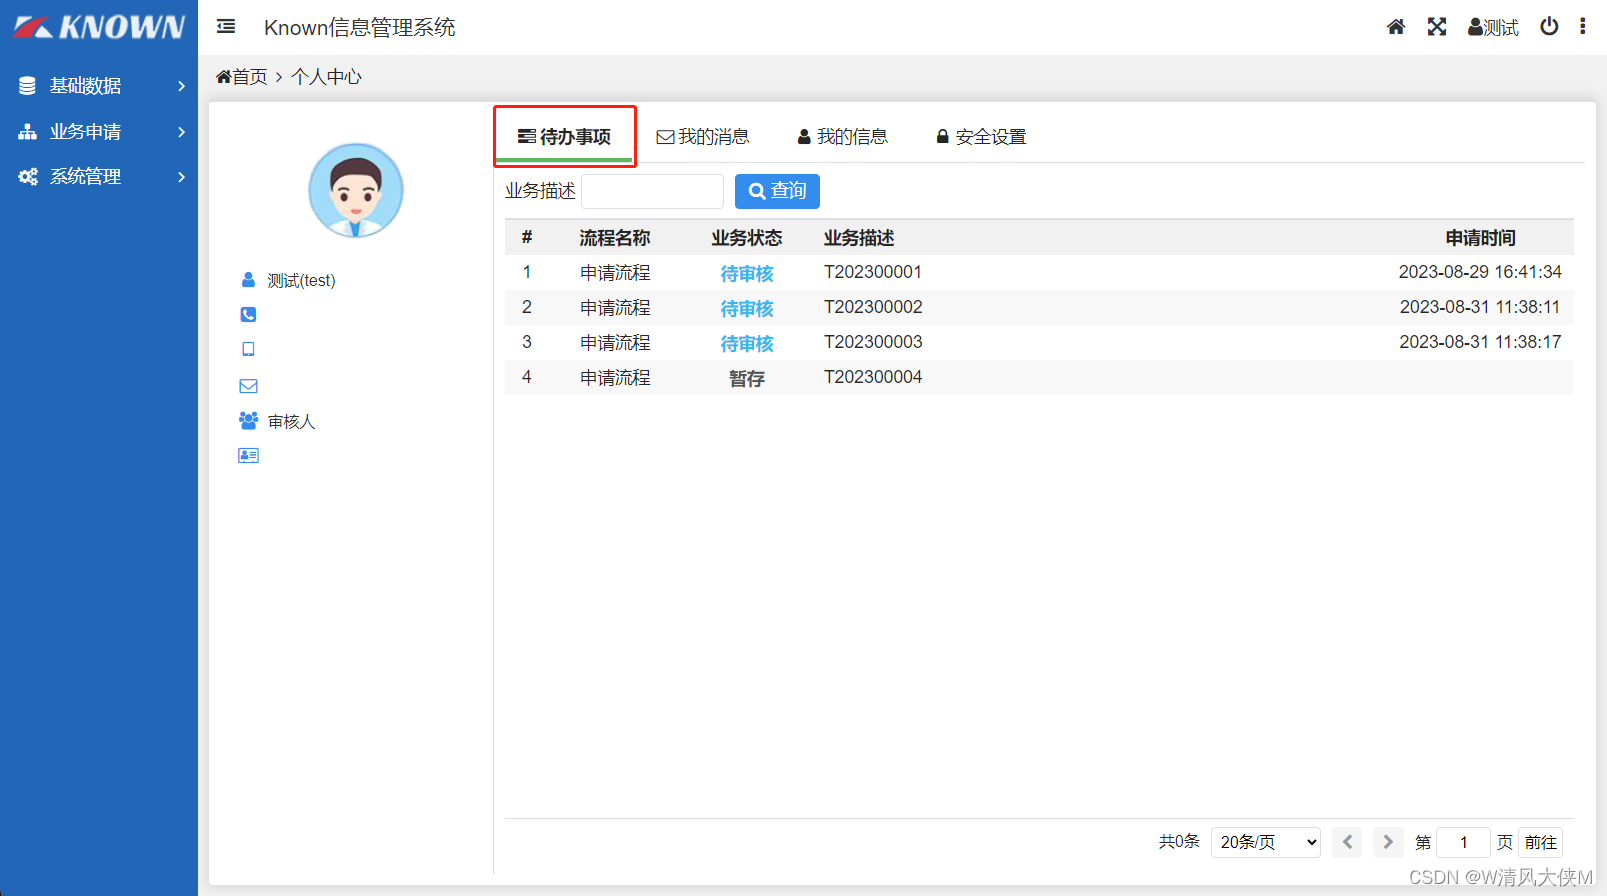Go to home via top-right house icon
The image size is (1607, 896).
1396,27
